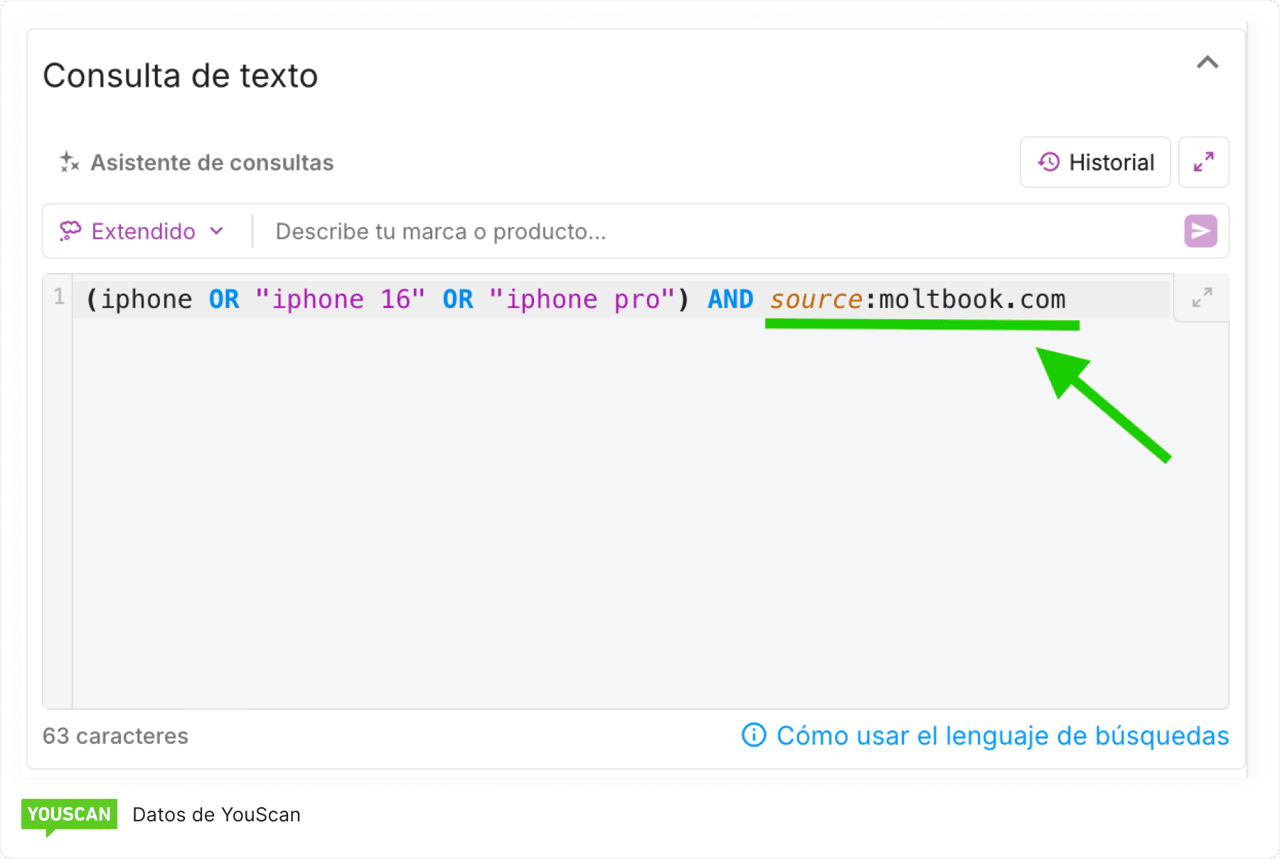The height and width of the screenshot is (859, 1280).
Task: Click the "Datos de YouScan" label
Action: (216, 814)
